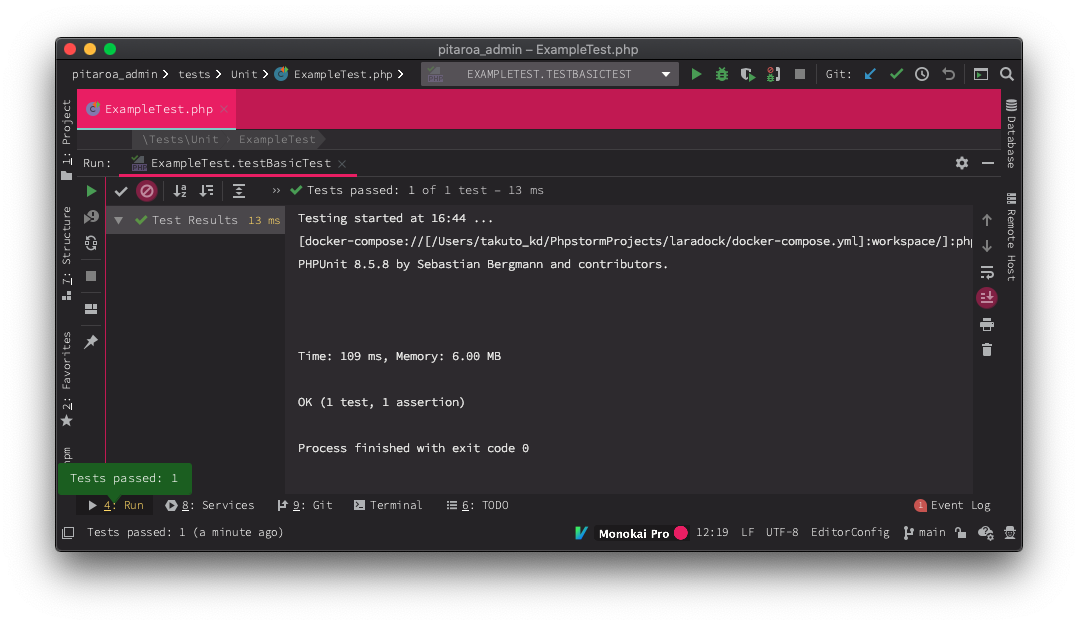This screenshot has width=1078, height=625.
Task: Open the Favorites tool window tab
Action: coord(67,379)
